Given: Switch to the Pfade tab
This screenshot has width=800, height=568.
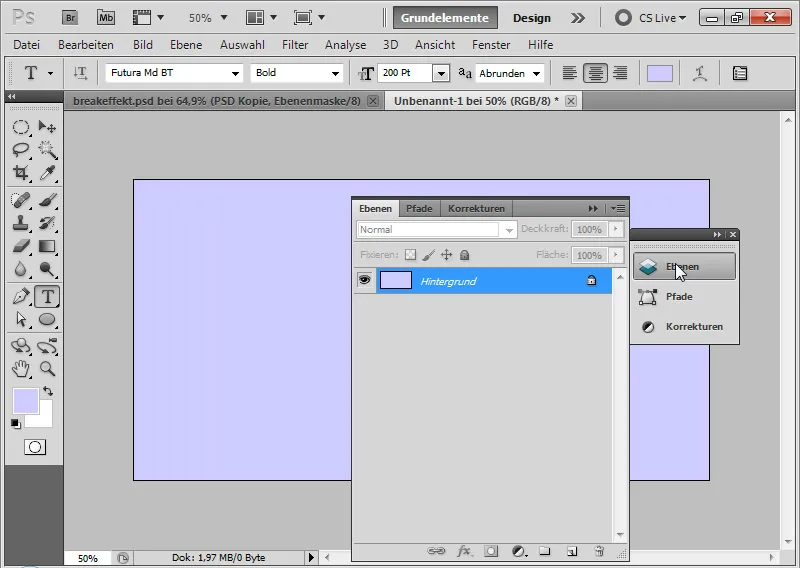Looking at the screenshot, I should tap(419, 208).
